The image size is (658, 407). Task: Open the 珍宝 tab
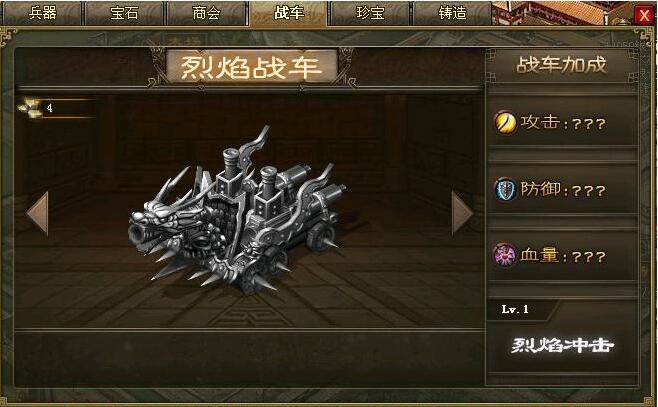(370, 13)
